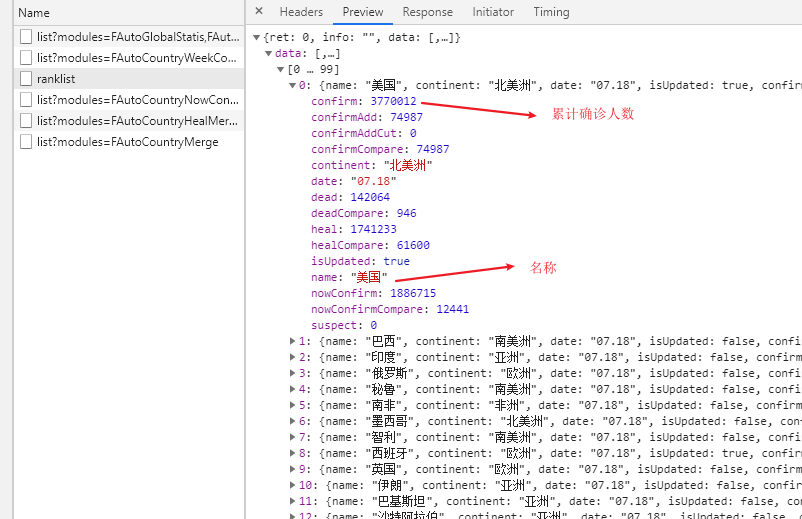The width and height of the screenshot is (802, 519).
Task: Close the request details panel
Action: pos(259,11)
